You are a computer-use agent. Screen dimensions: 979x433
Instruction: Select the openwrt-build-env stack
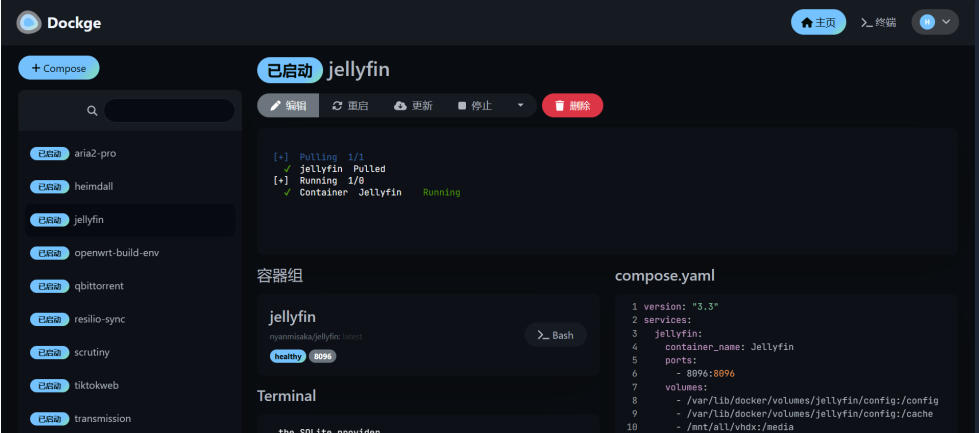[x=130, y=253]
